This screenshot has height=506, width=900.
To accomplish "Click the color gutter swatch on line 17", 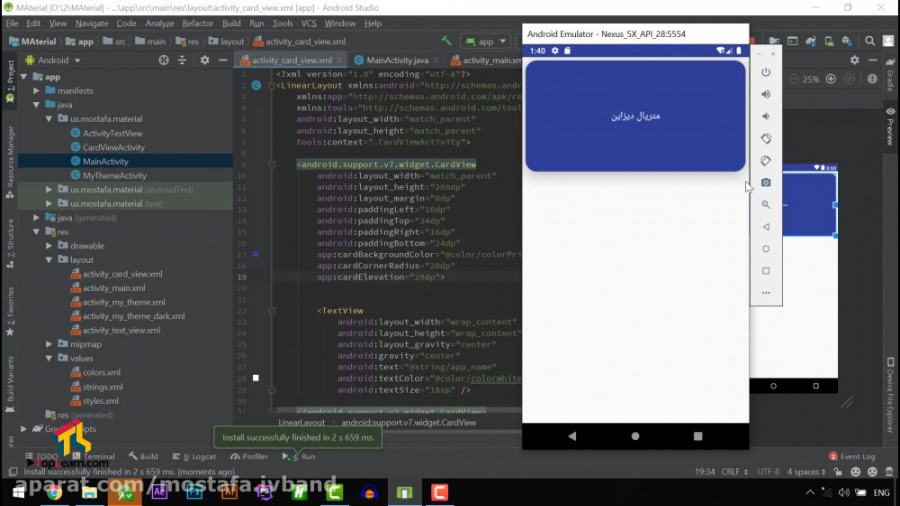I will tap(256, 255).
